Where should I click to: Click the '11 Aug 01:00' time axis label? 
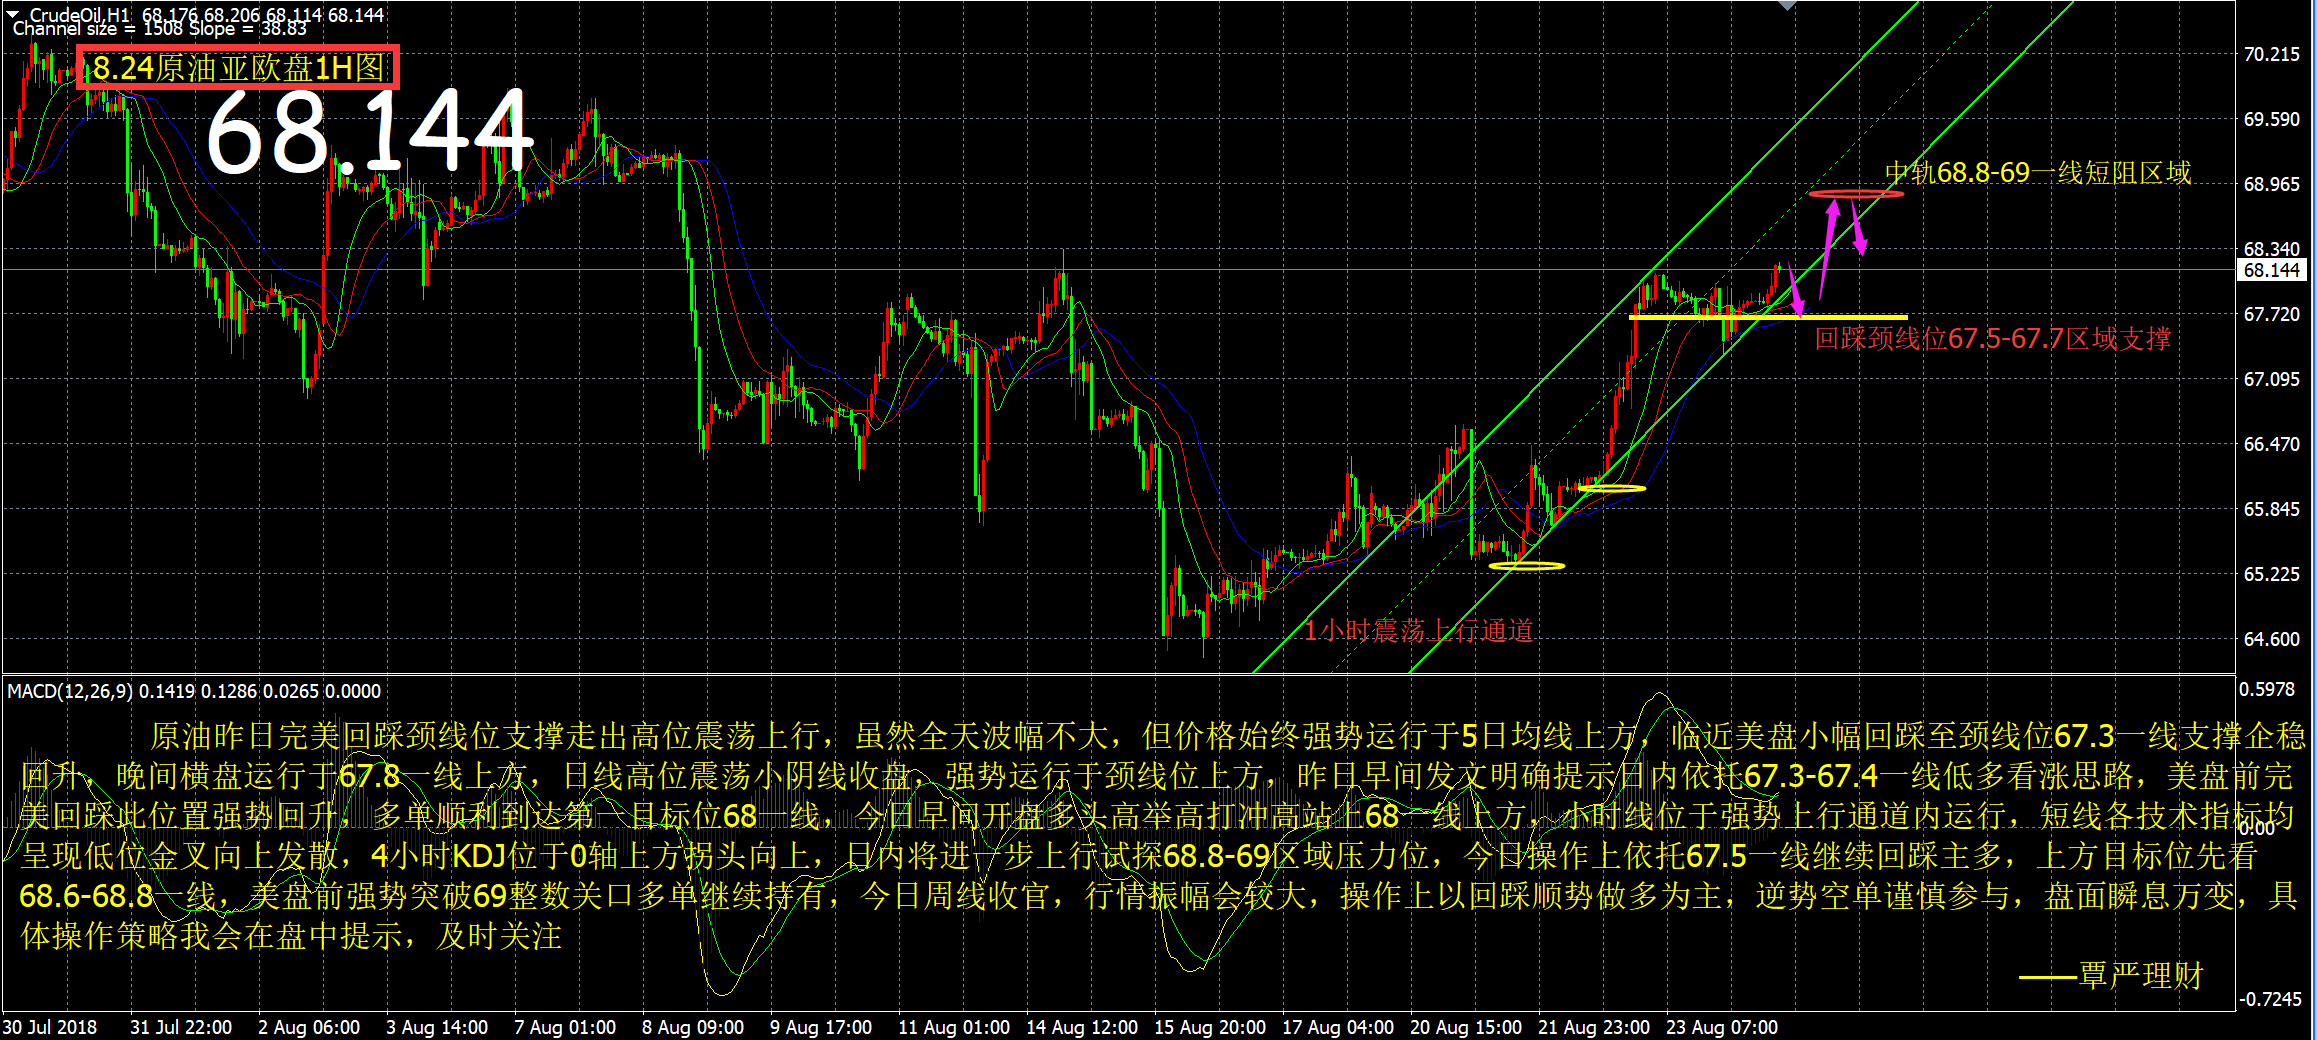click(x=954, y=1027)
